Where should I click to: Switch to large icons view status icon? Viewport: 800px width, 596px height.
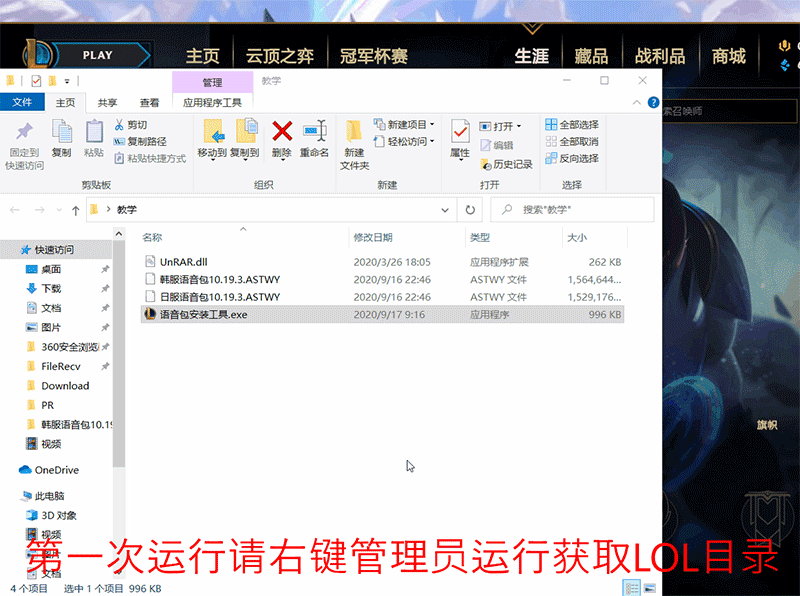coord(649,588)
